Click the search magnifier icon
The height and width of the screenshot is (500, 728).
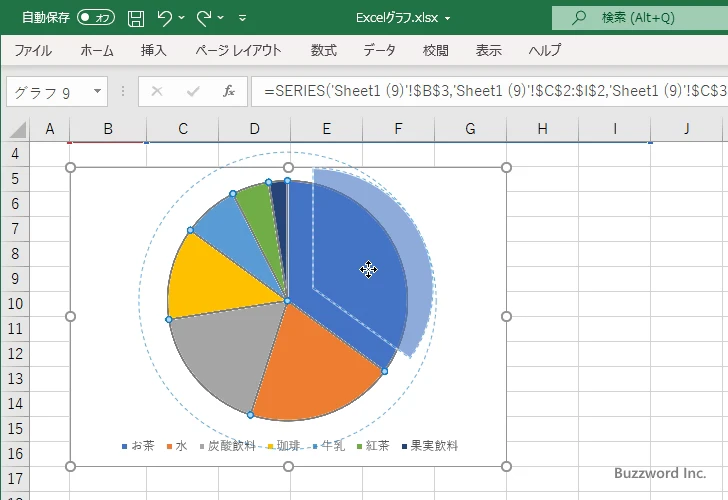point(578,17)
